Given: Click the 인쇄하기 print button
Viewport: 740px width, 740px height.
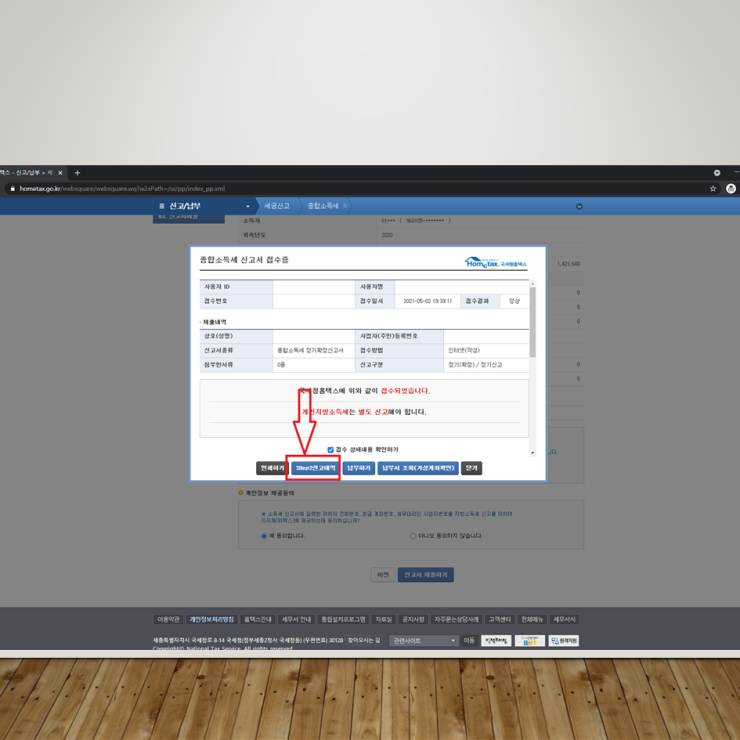Looking at the screenshot, I should click(x=272, y=468).
